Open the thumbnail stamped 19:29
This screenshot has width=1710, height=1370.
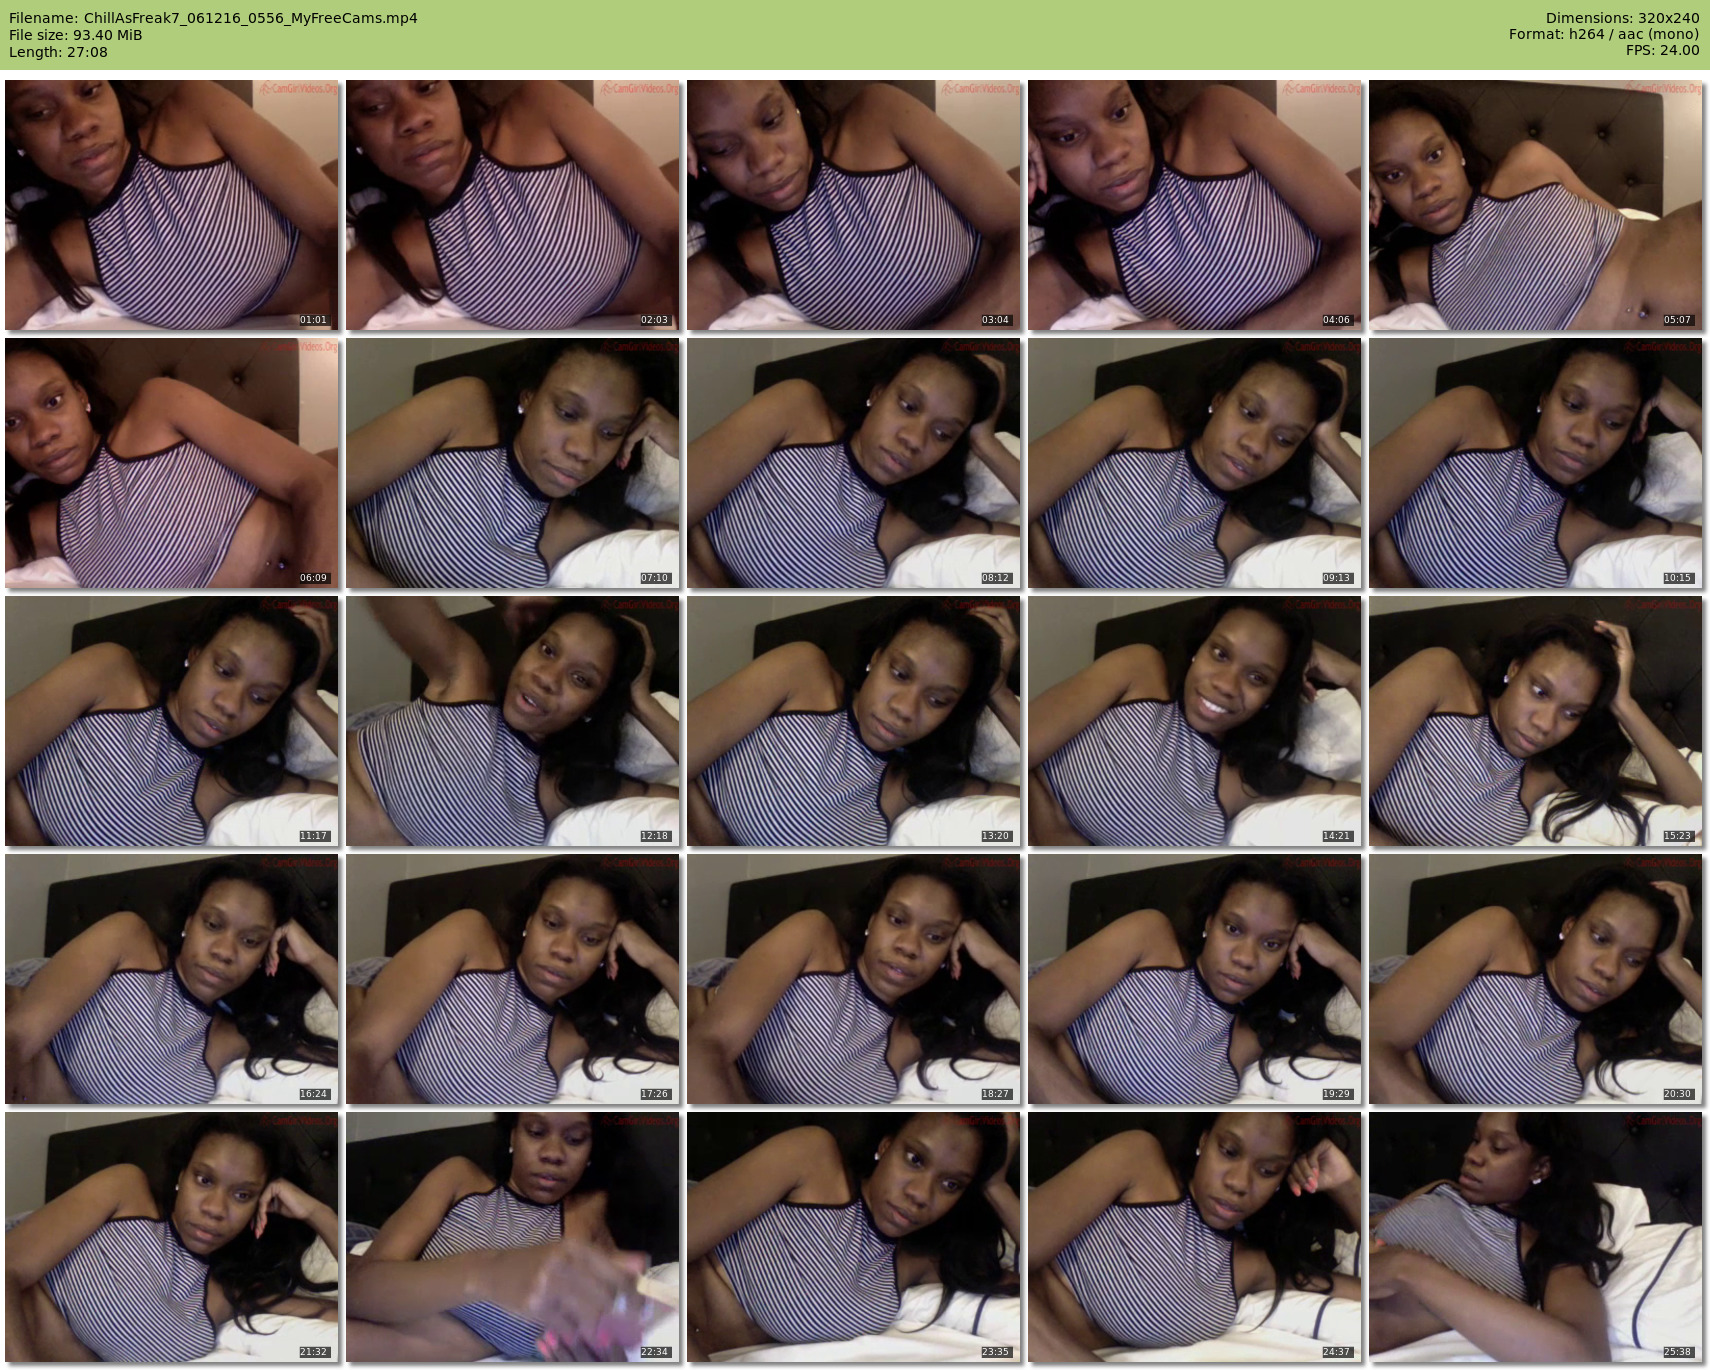1195,979
